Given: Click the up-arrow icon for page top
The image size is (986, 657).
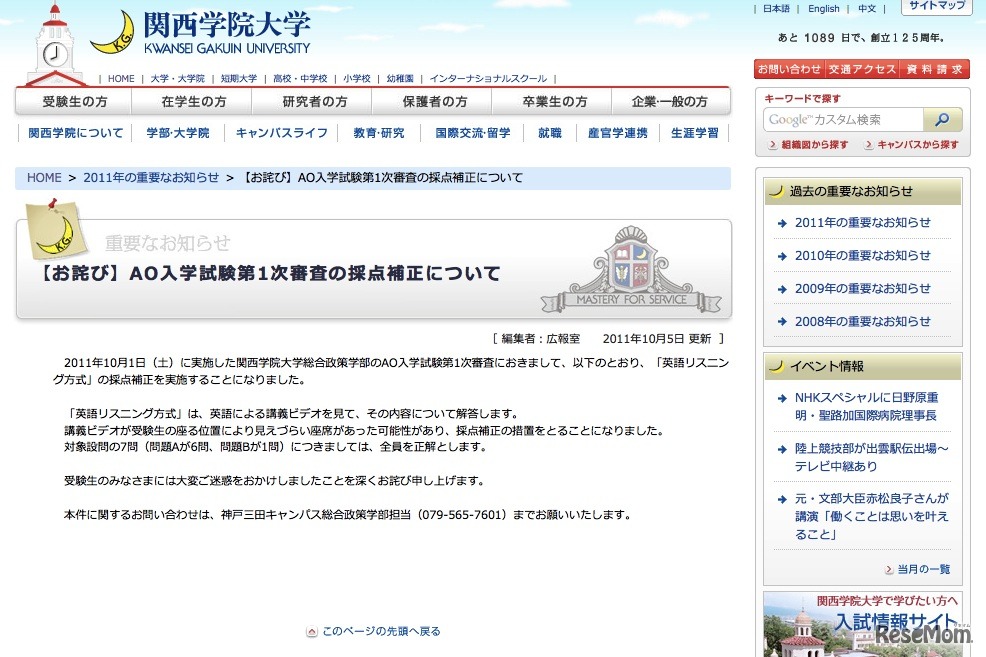Looking at the screenshot, I should [312, 631].
